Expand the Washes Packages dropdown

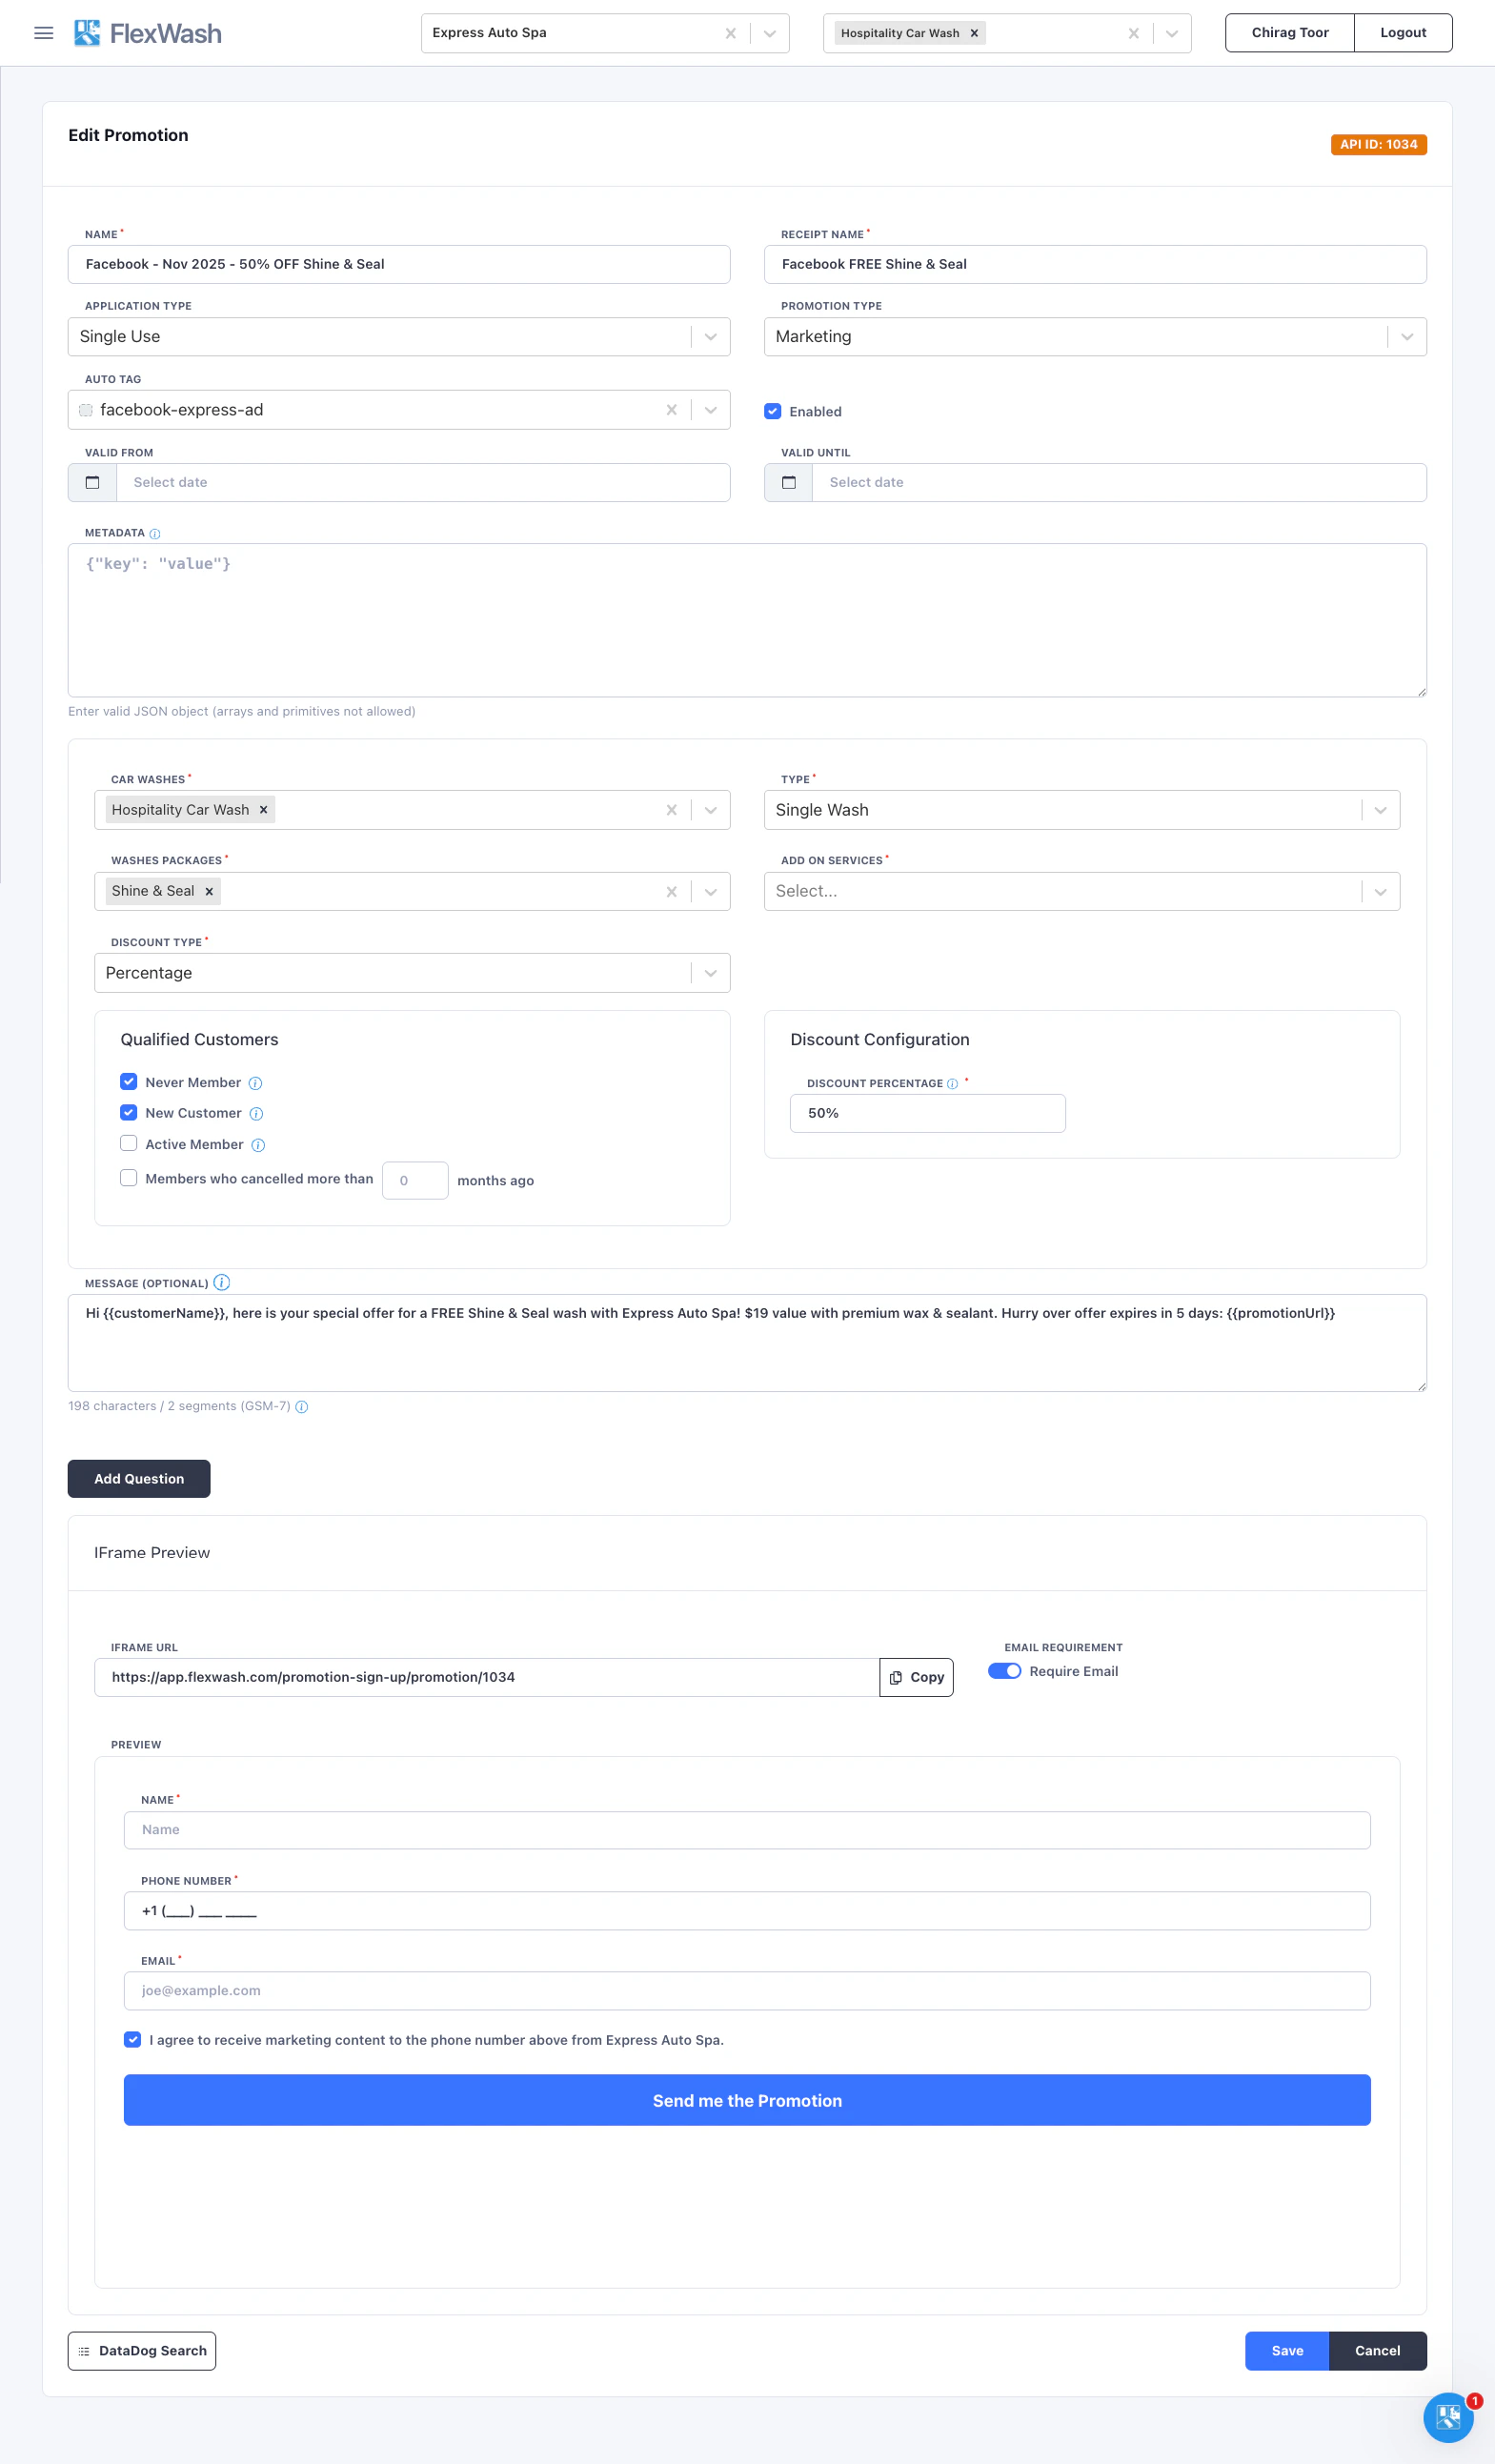pyautogui.click(x=711, y=892)
